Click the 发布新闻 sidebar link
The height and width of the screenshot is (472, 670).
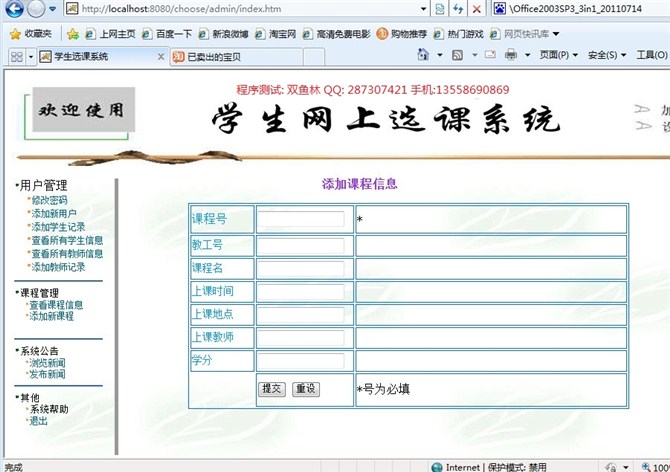point(47,374)
